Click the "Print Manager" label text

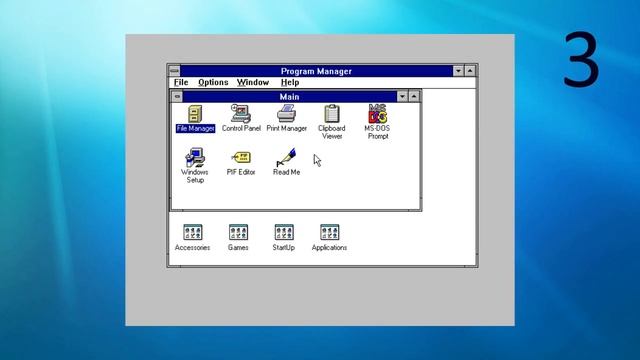point(287,128)
